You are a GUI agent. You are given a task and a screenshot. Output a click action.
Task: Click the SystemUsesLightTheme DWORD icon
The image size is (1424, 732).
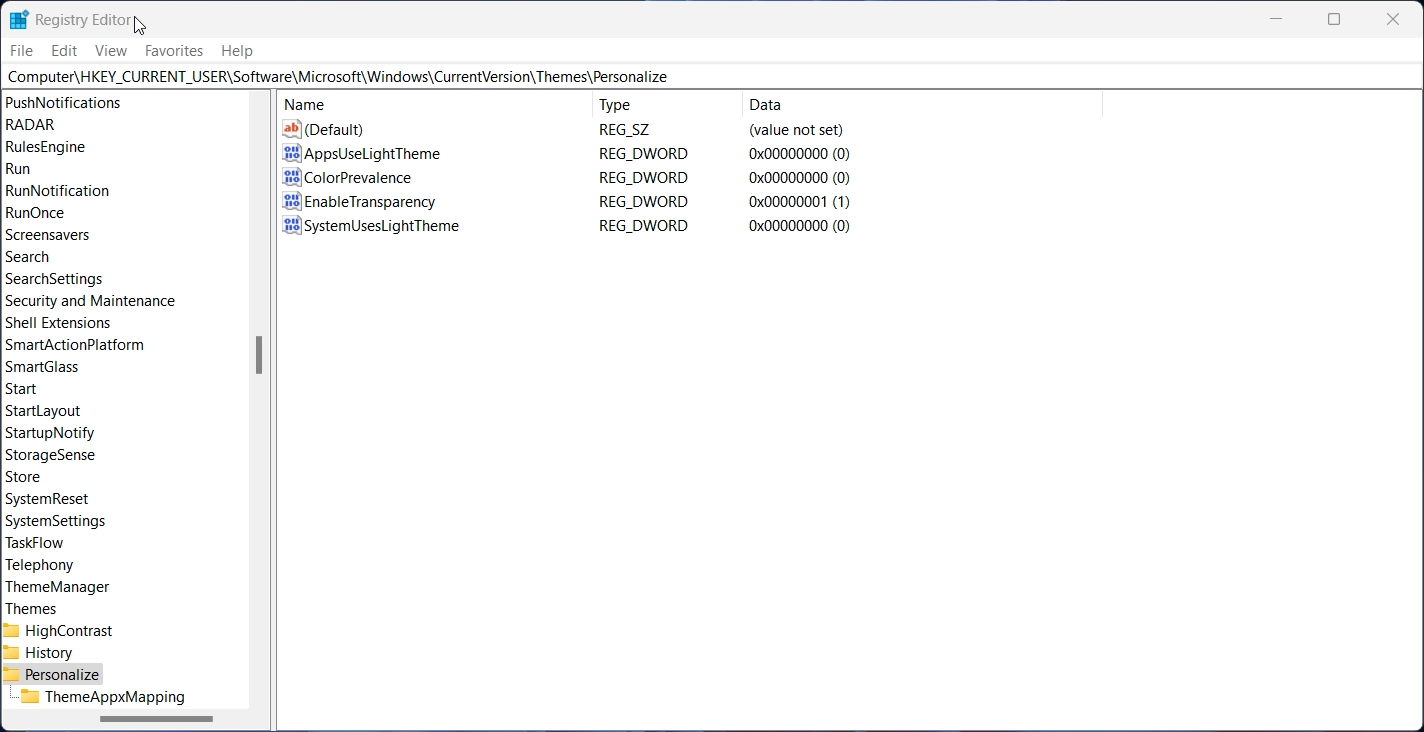(x=292, y=225)
